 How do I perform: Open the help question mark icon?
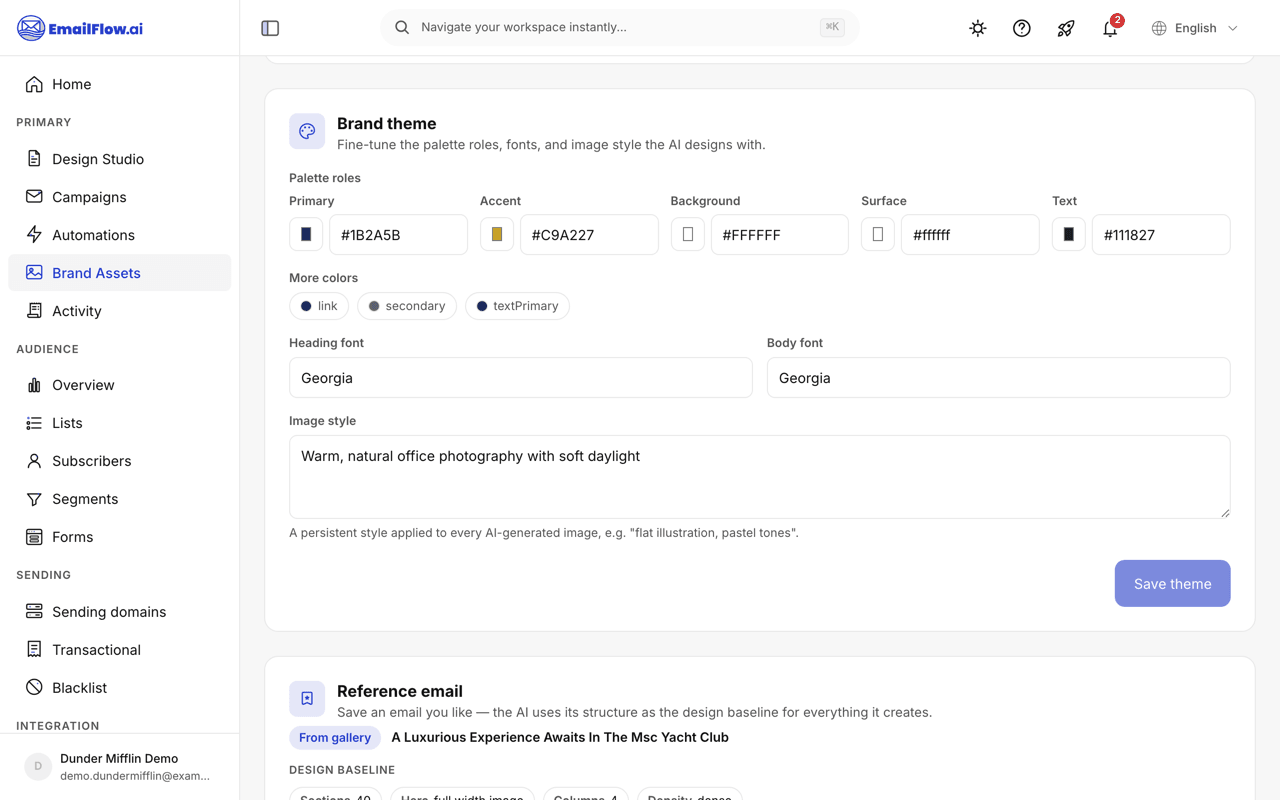click(1022, 28)
